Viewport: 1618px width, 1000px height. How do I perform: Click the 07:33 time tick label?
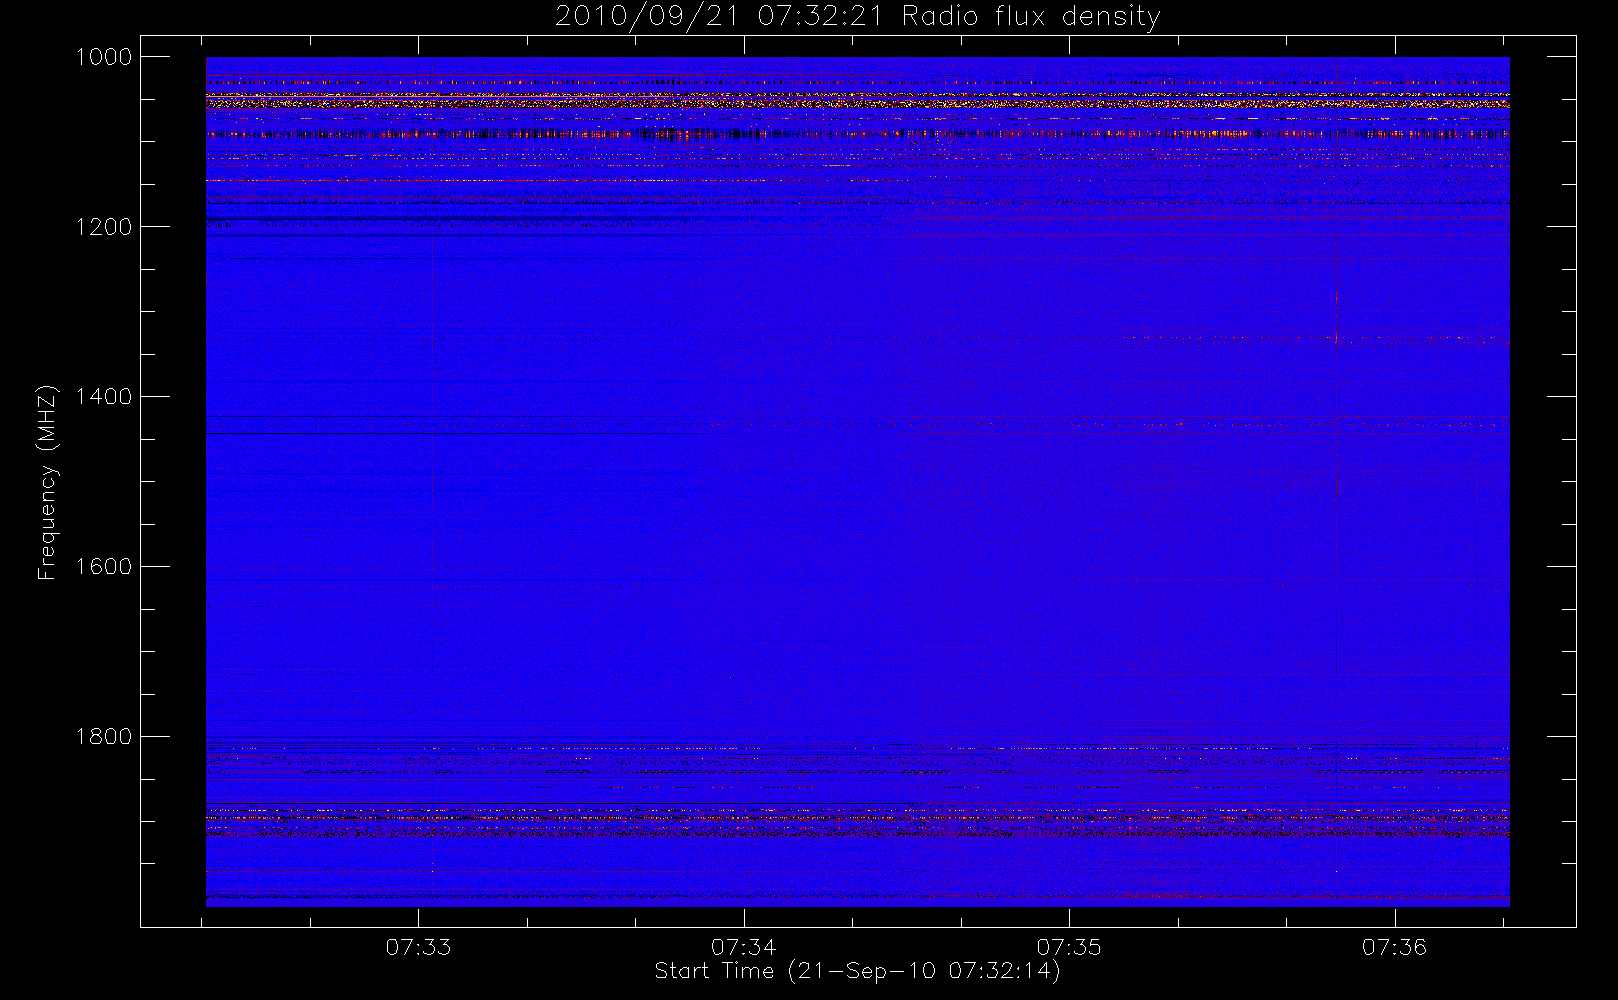click(x=418, y=946)
